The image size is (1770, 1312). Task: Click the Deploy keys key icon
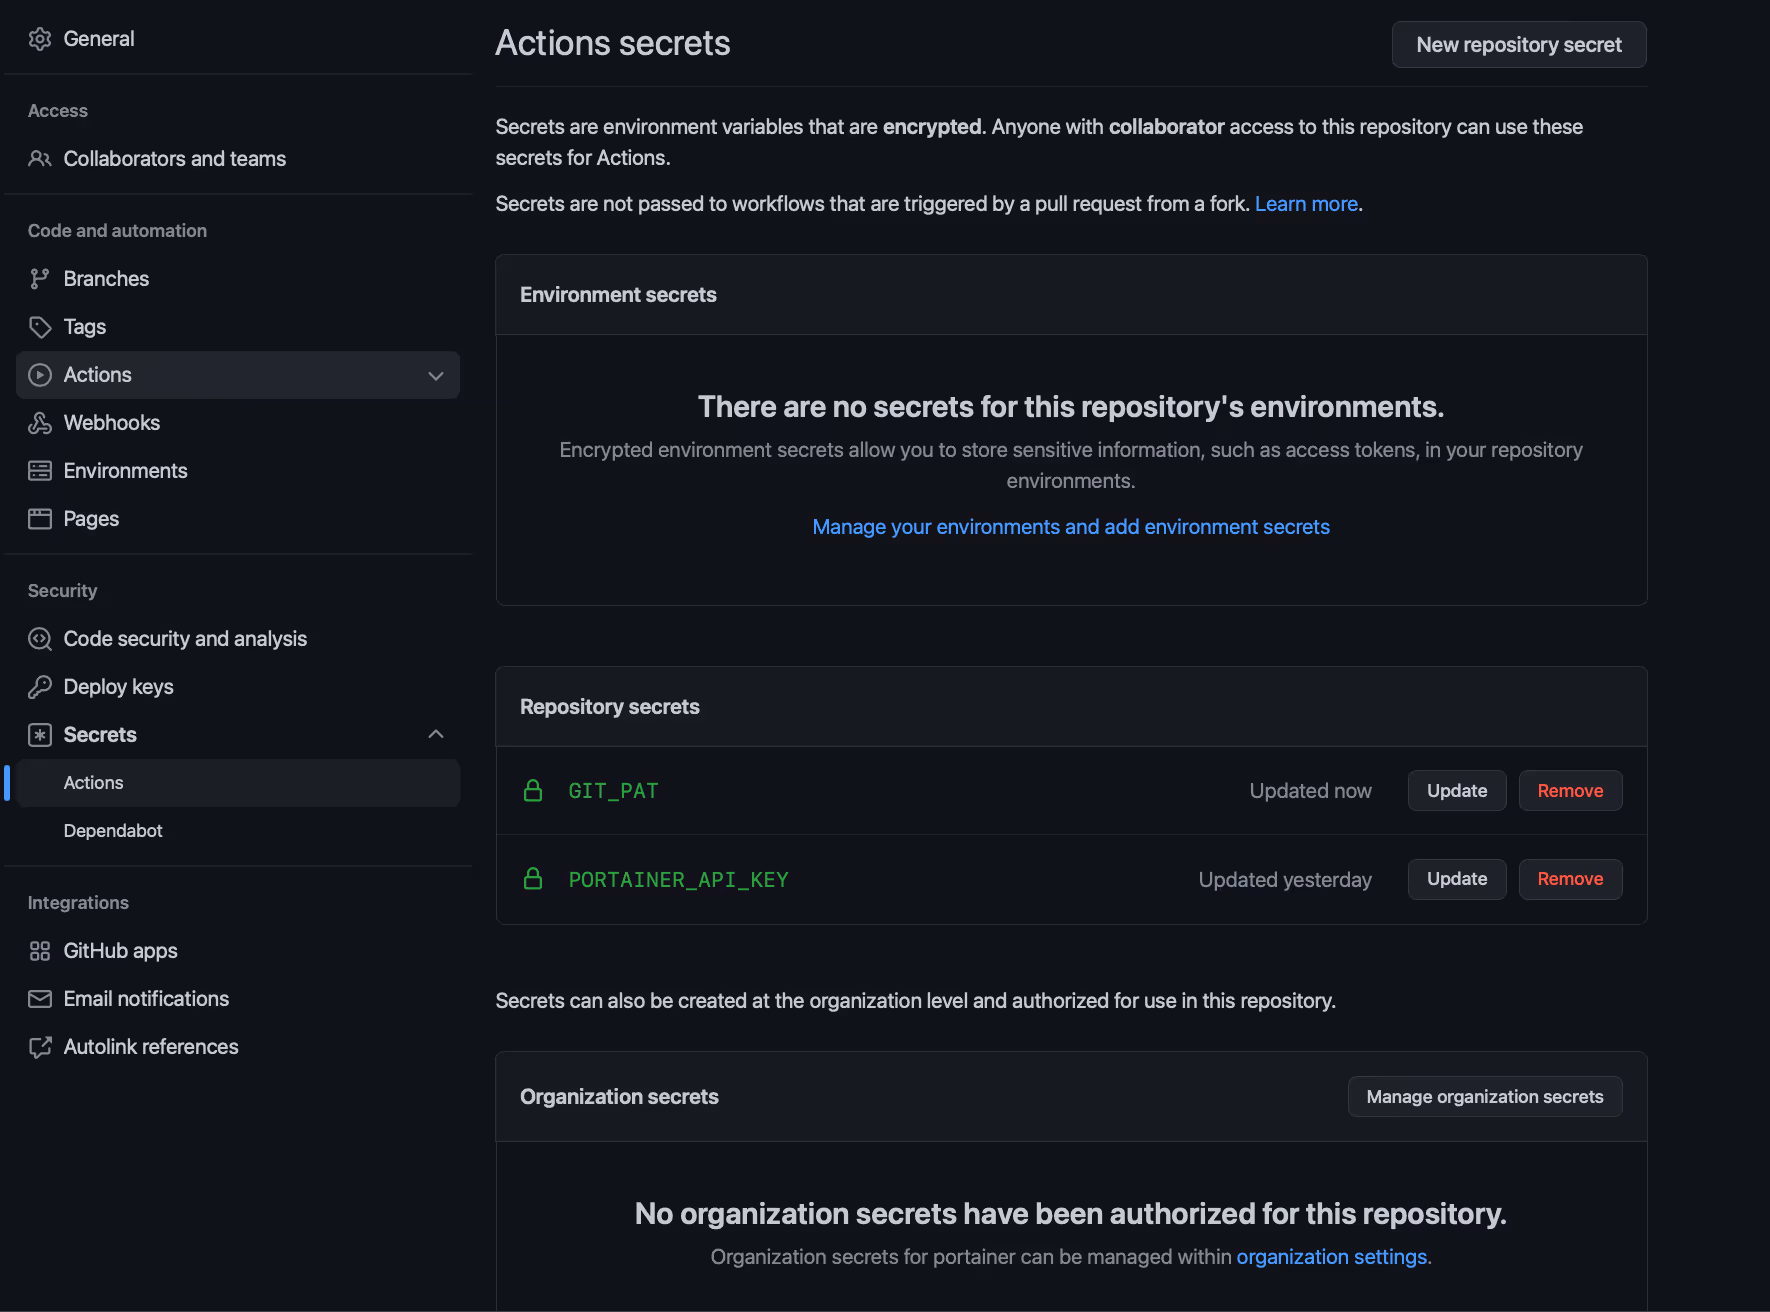tap(40, 687)
